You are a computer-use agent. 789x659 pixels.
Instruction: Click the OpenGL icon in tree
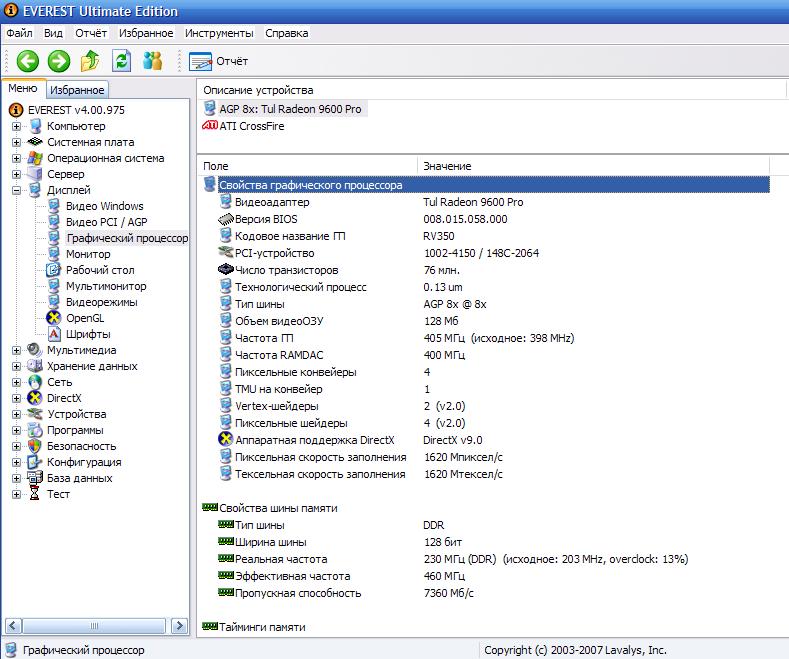click(53, 318)
